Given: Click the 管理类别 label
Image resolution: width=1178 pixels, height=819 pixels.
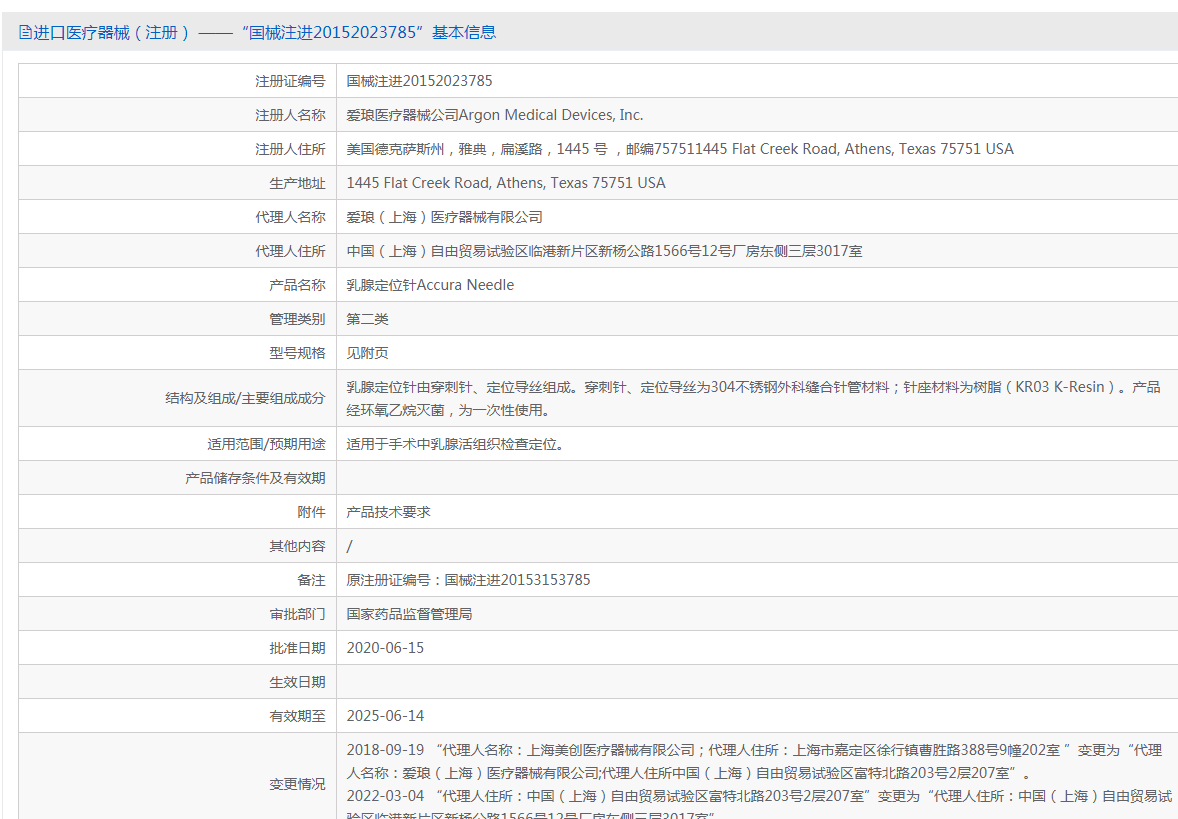Looking at the screenshot, I should click(298, 319).
